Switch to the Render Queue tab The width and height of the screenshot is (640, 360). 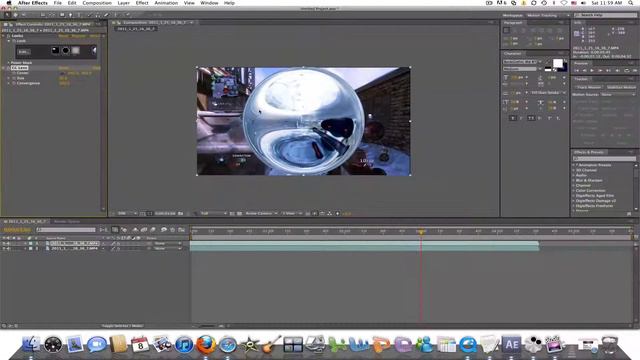coord(67,222)
